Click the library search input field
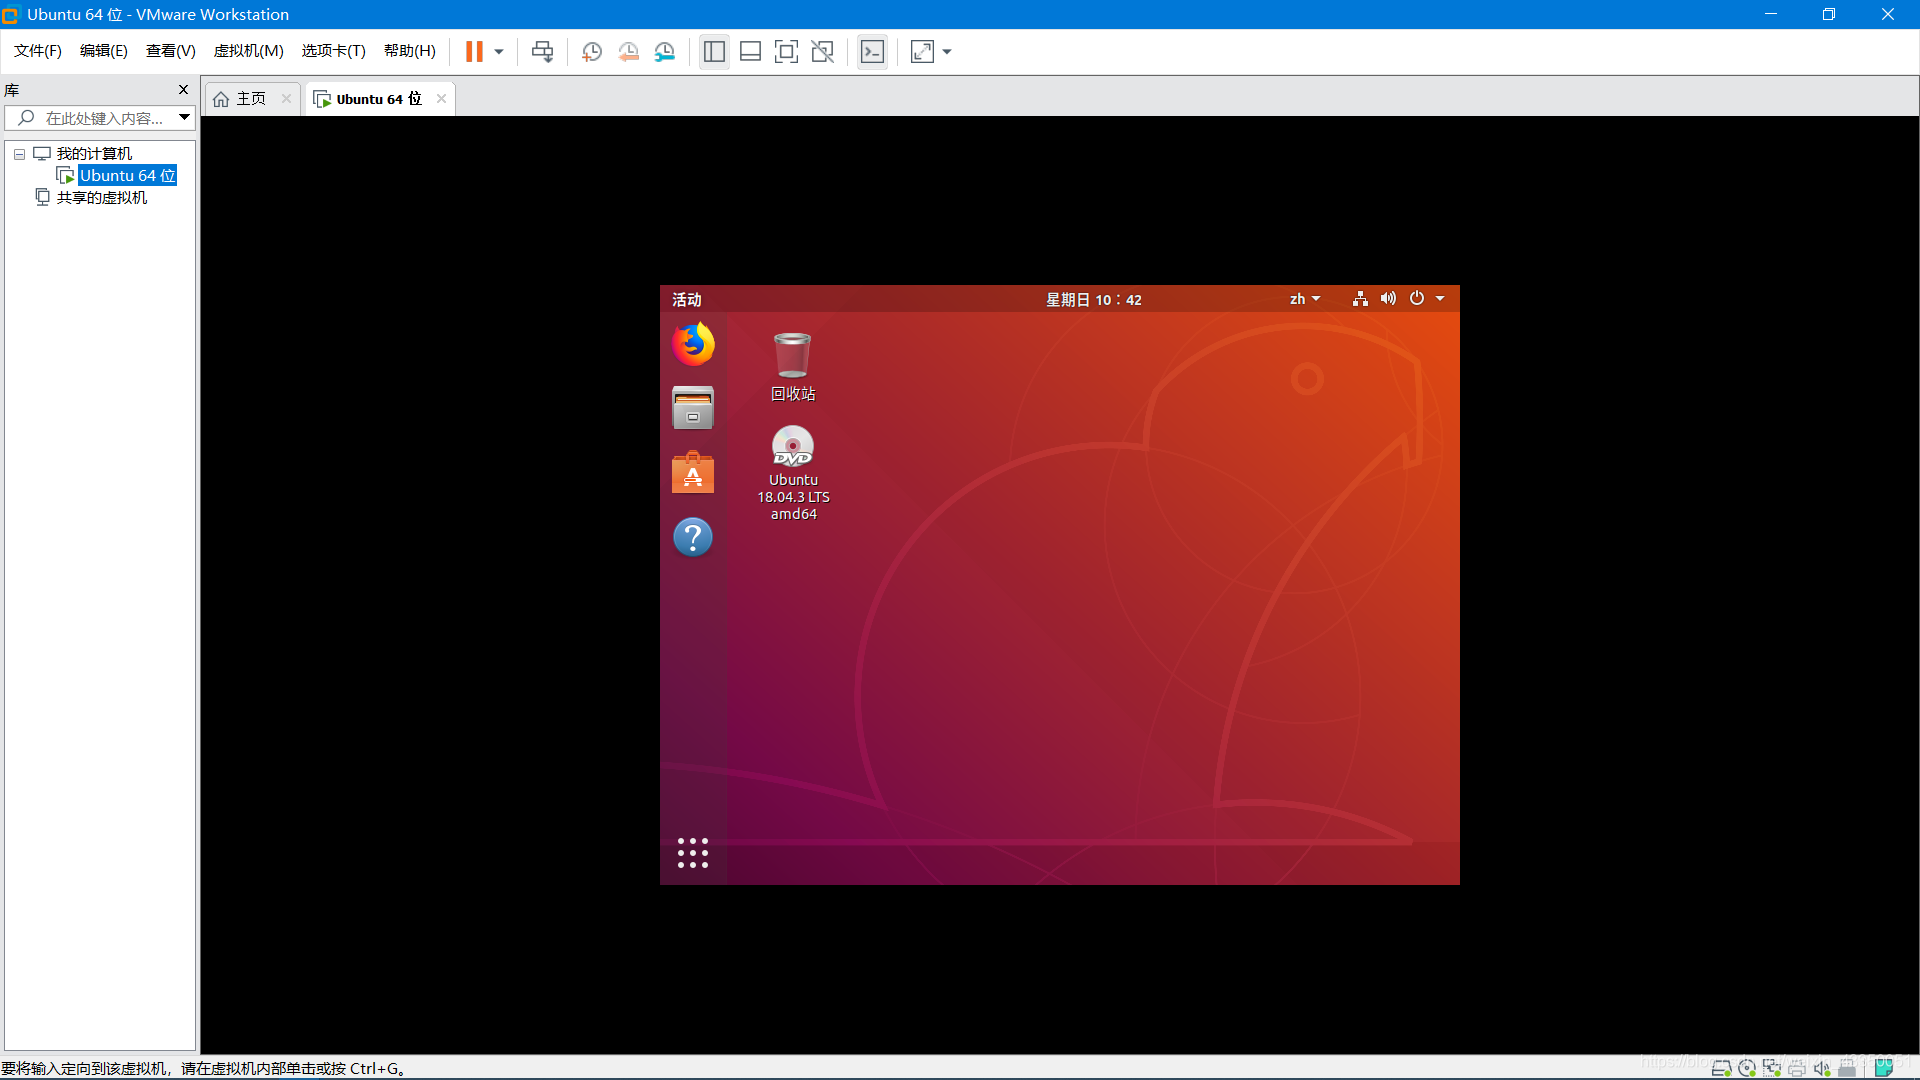Viewport: 1920px width, 1080px height. [103, 118]
